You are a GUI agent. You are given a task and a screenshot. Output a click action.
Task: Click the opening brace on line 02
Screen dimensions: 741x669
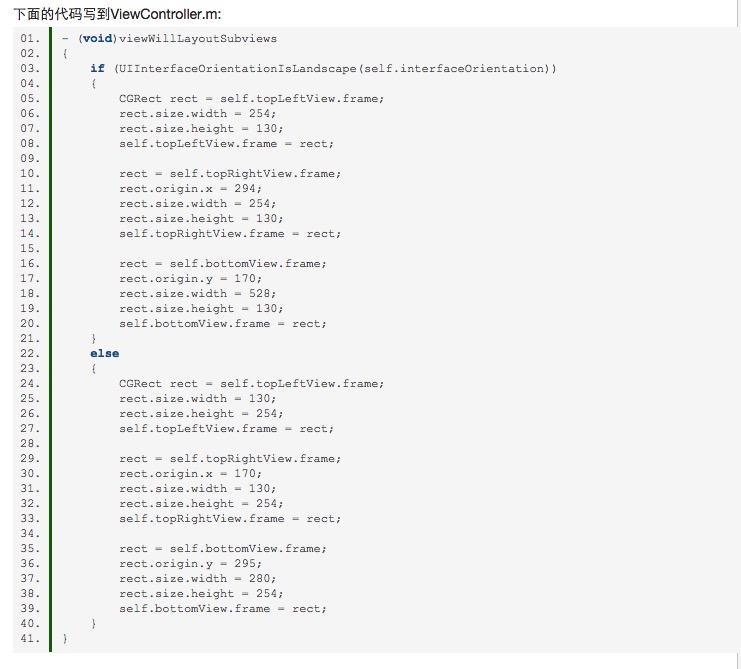tap(65, 54)
